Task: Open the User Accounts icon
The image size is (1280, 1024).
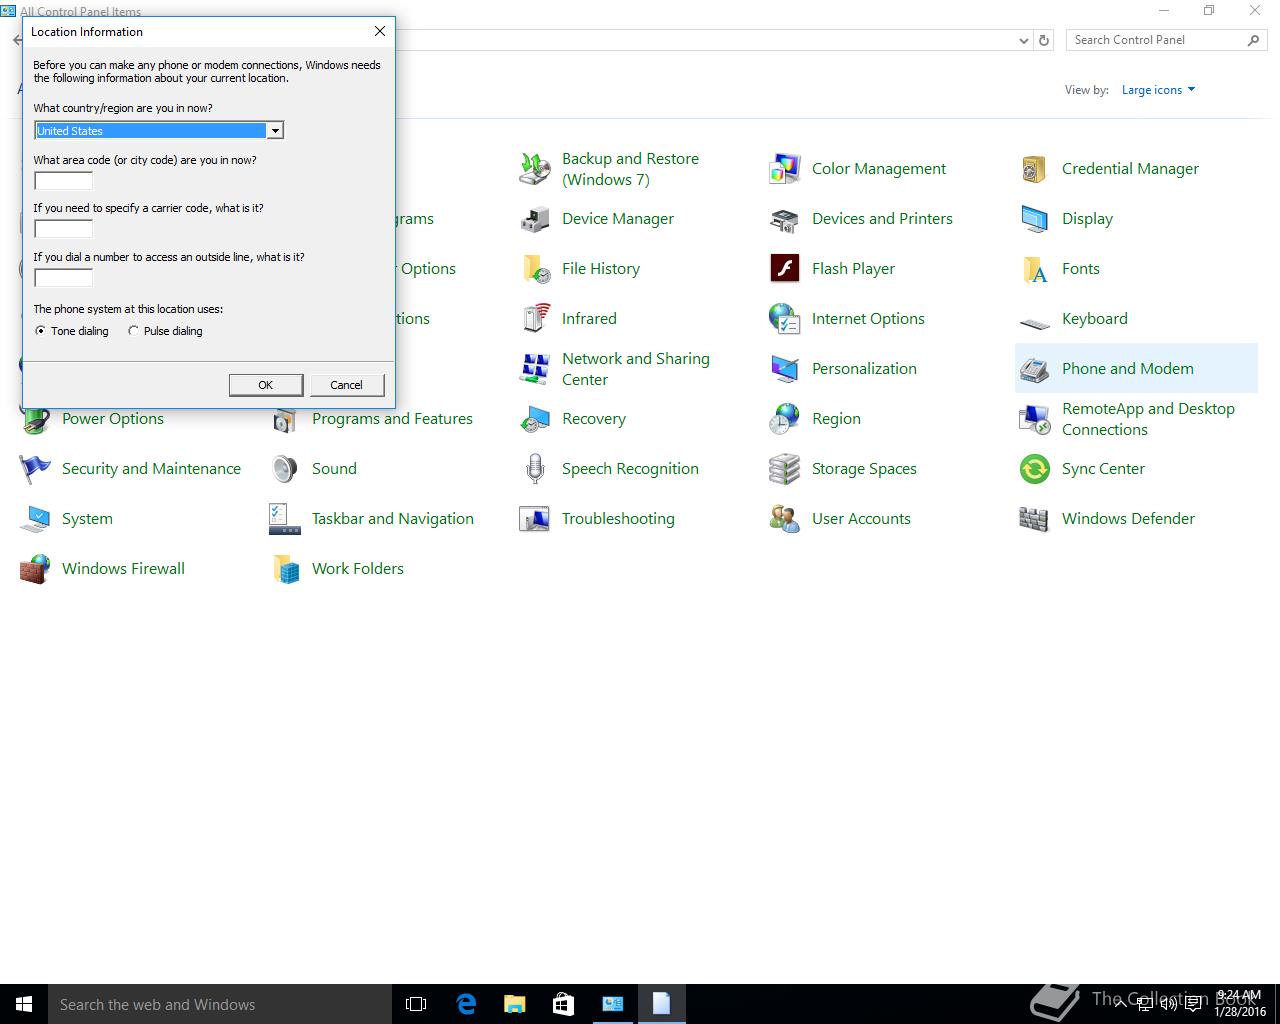Action: point(785,519)
